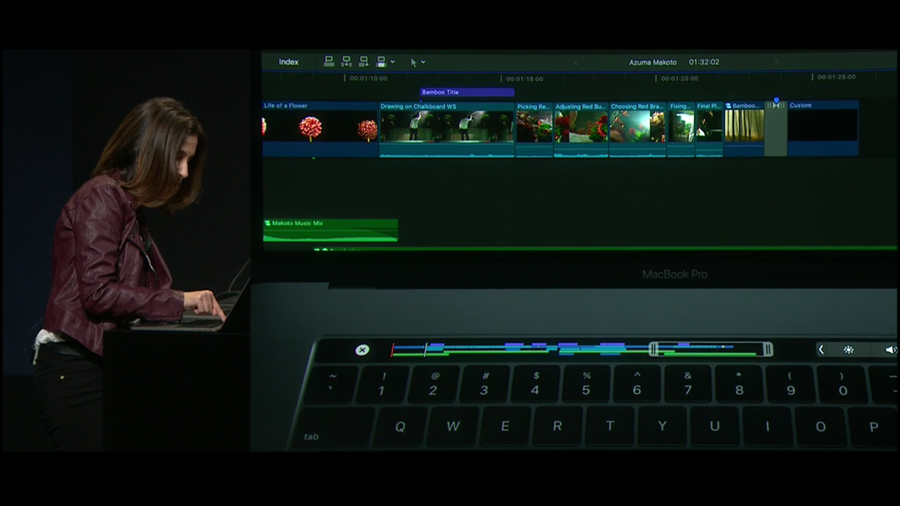Select the Makoto Music Mix audio clip
This screenshot has width=900, height=506.
(330, 230)
